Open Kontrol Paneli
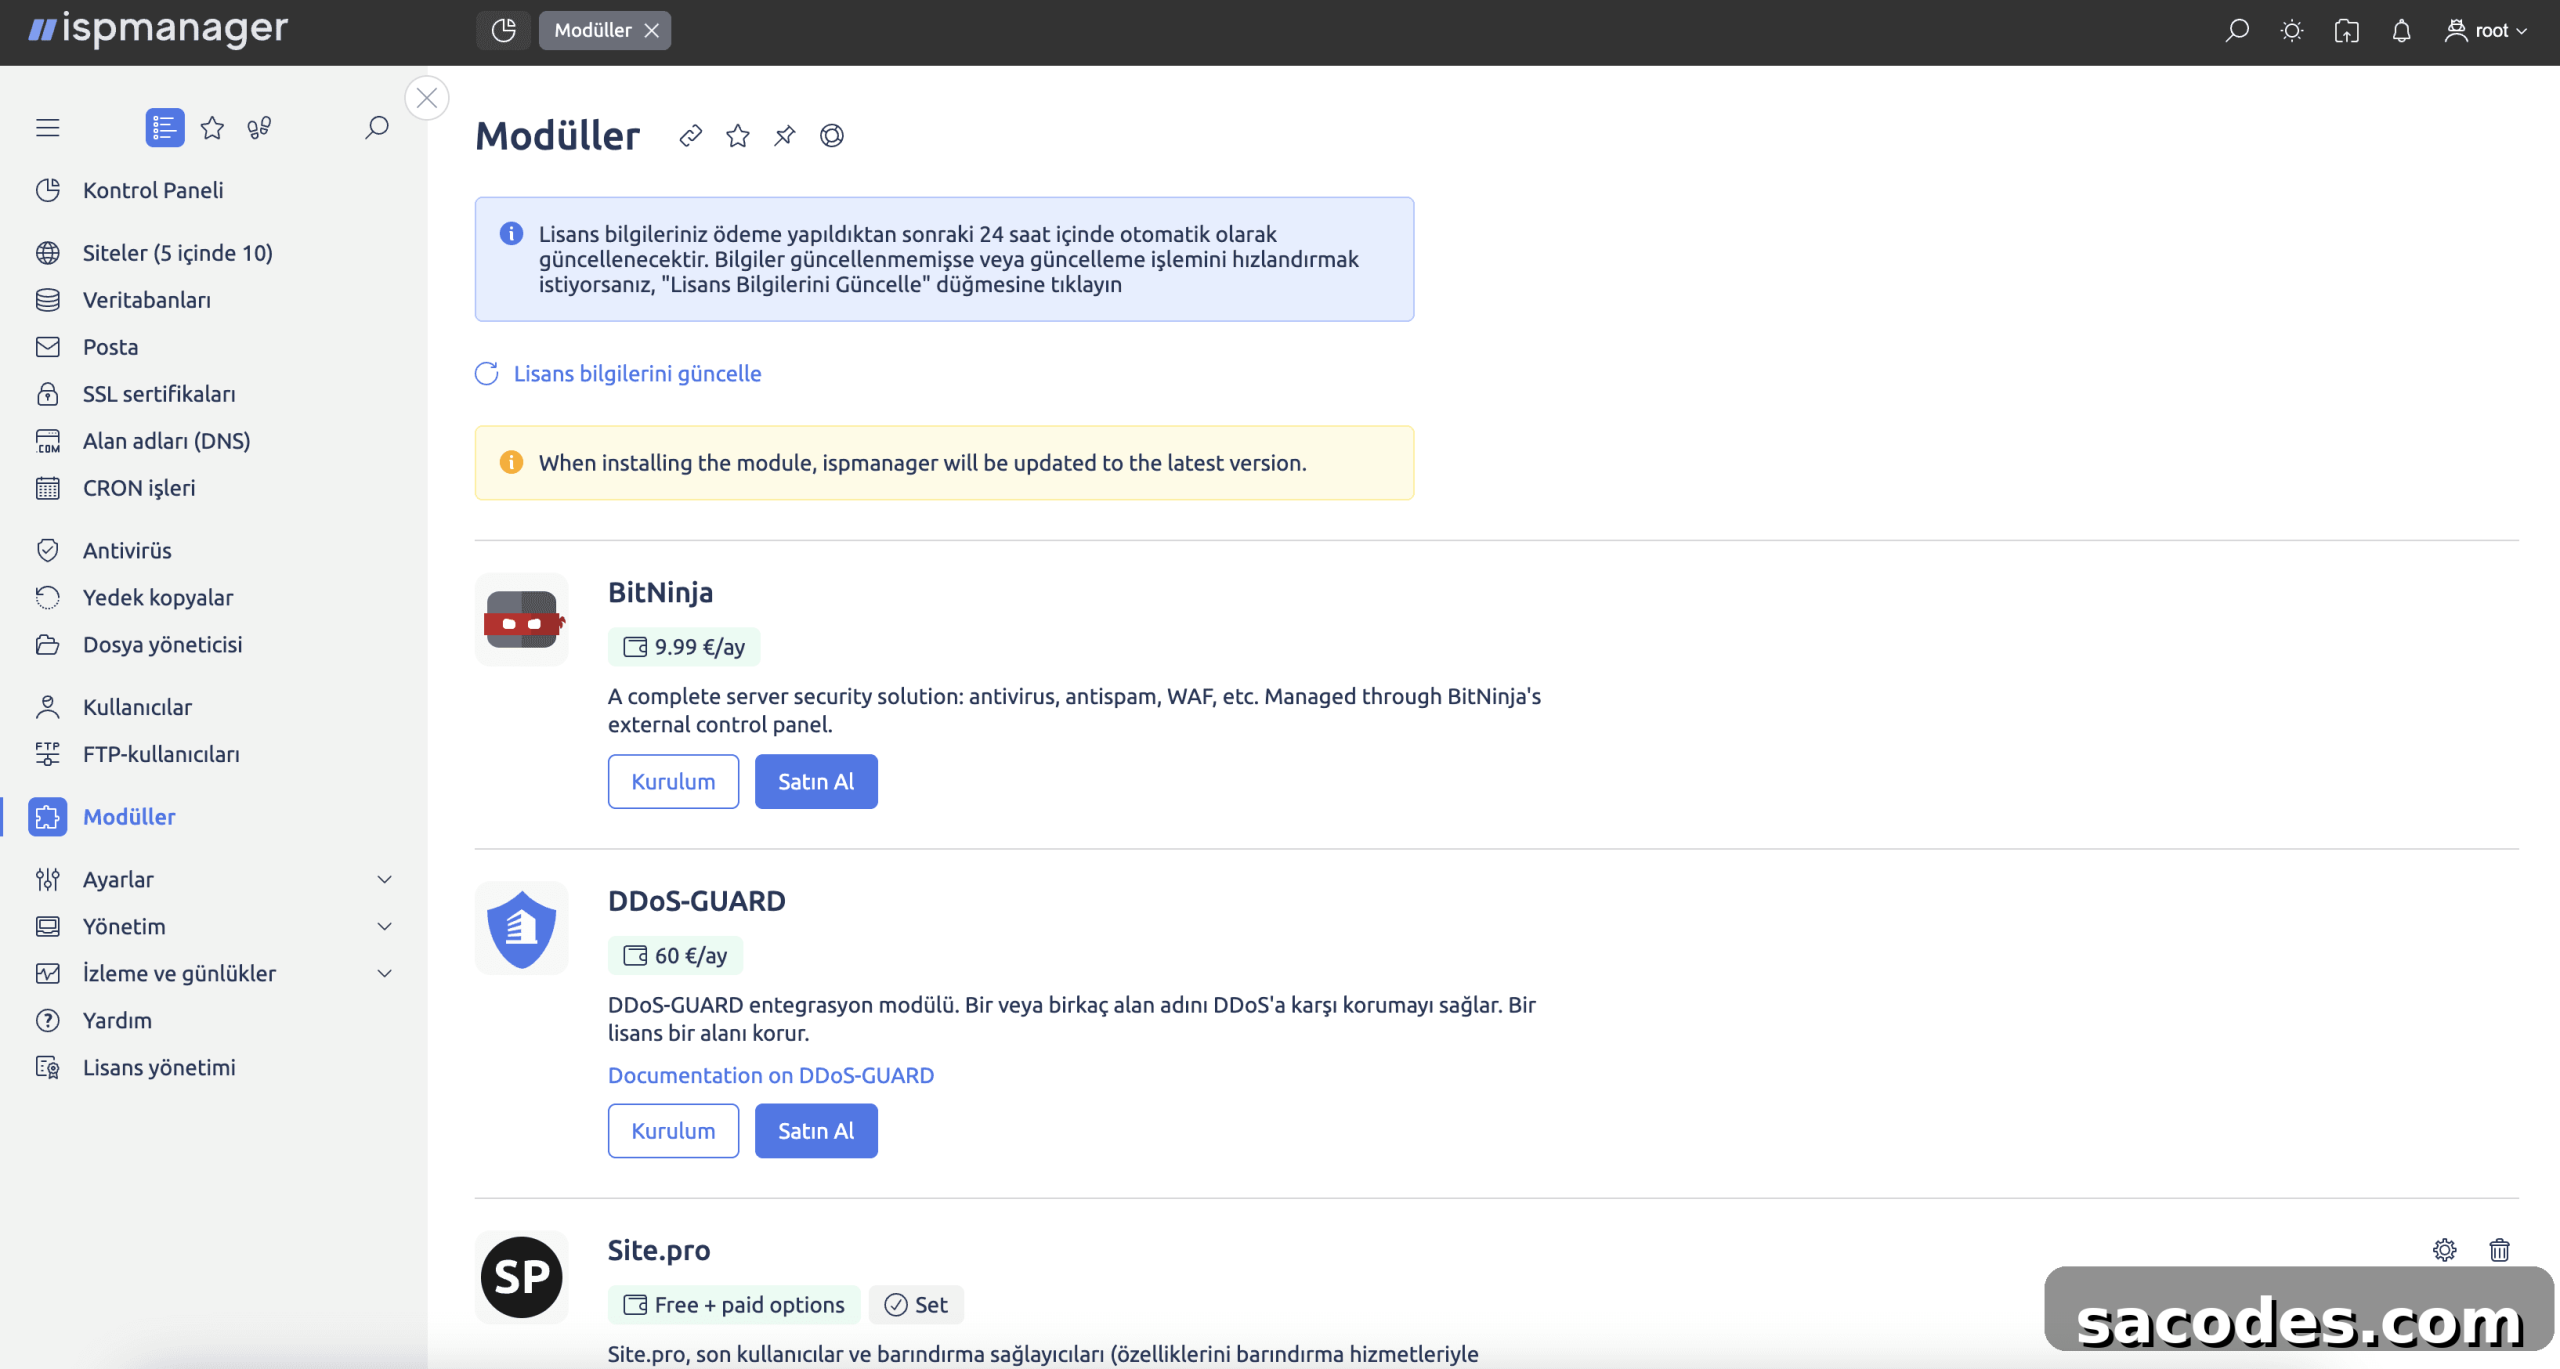Screen dimensions: 2560x1369 pos(153,190)
